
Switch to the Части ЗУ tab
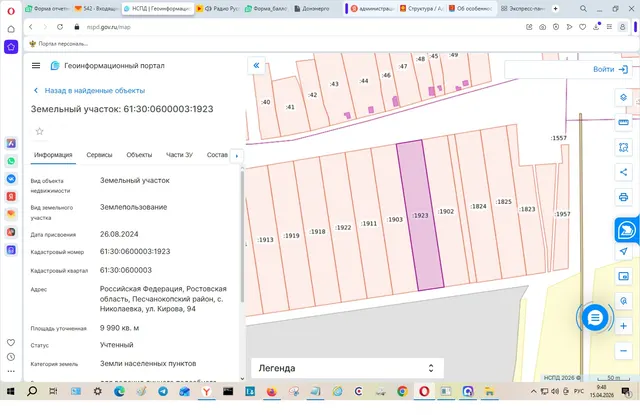click(x=179, y=155)
